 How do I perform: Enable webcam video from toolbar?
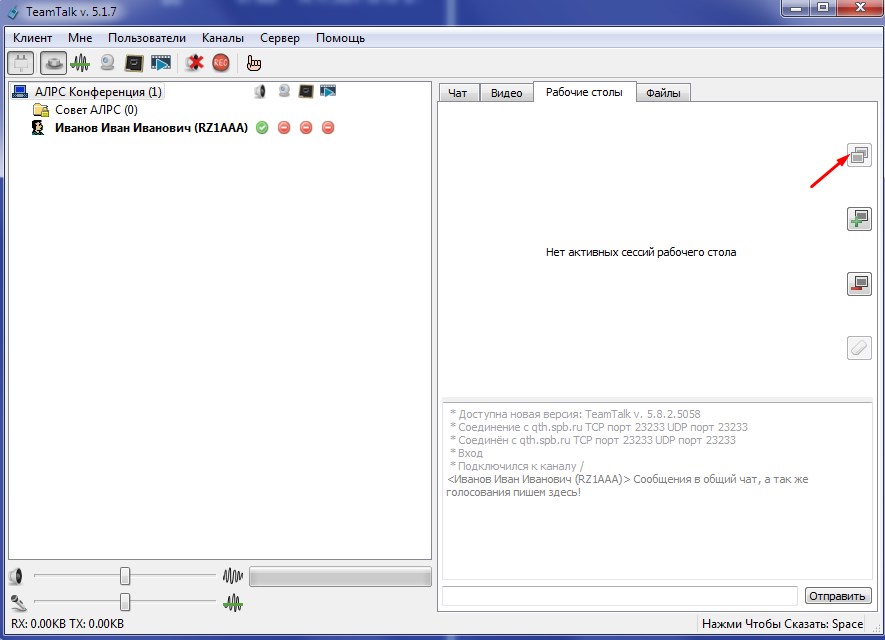(x=107, y=63)
